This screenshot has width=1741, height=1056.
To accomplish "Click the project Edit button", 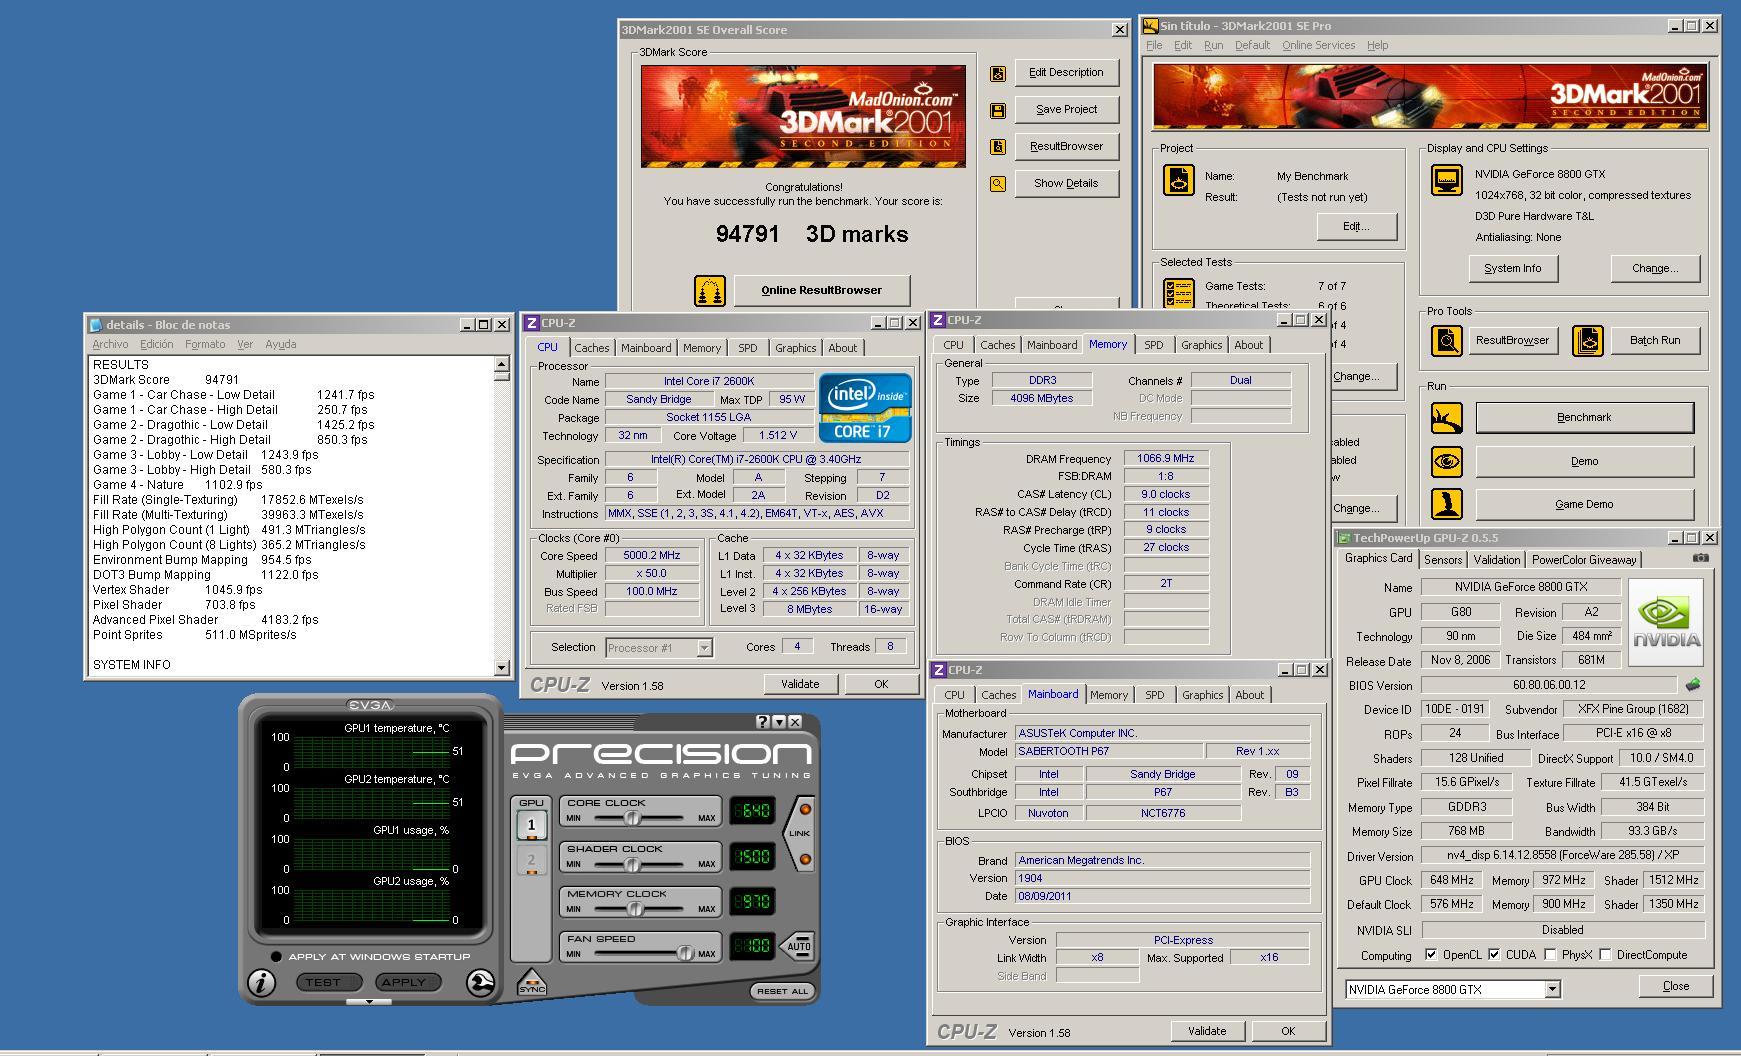I will click(1356, 227).
